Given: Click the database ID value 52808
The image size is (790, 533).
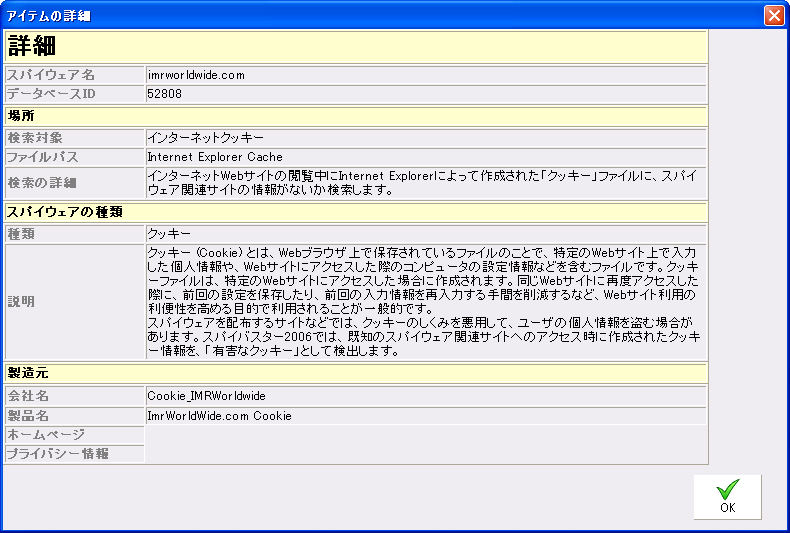Looking at the screenshot, I should coord(164,94).
